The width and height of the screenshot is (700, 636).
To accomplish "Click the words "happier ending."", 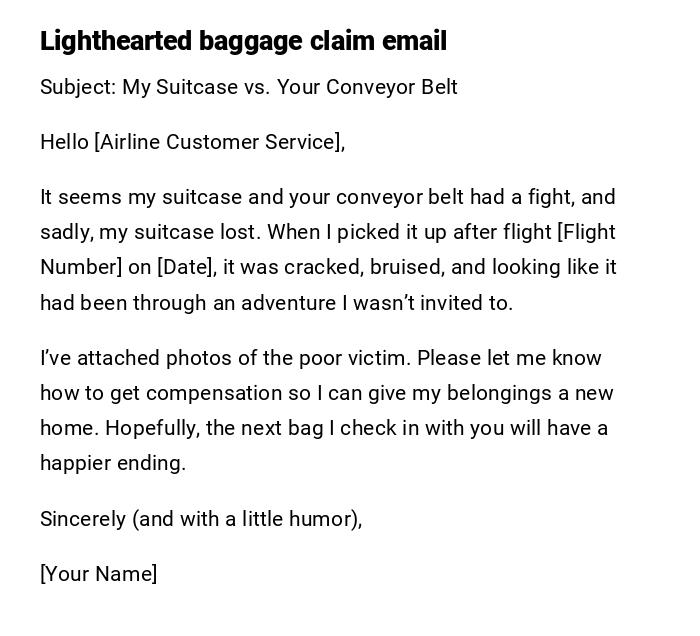I will (113, 463).
